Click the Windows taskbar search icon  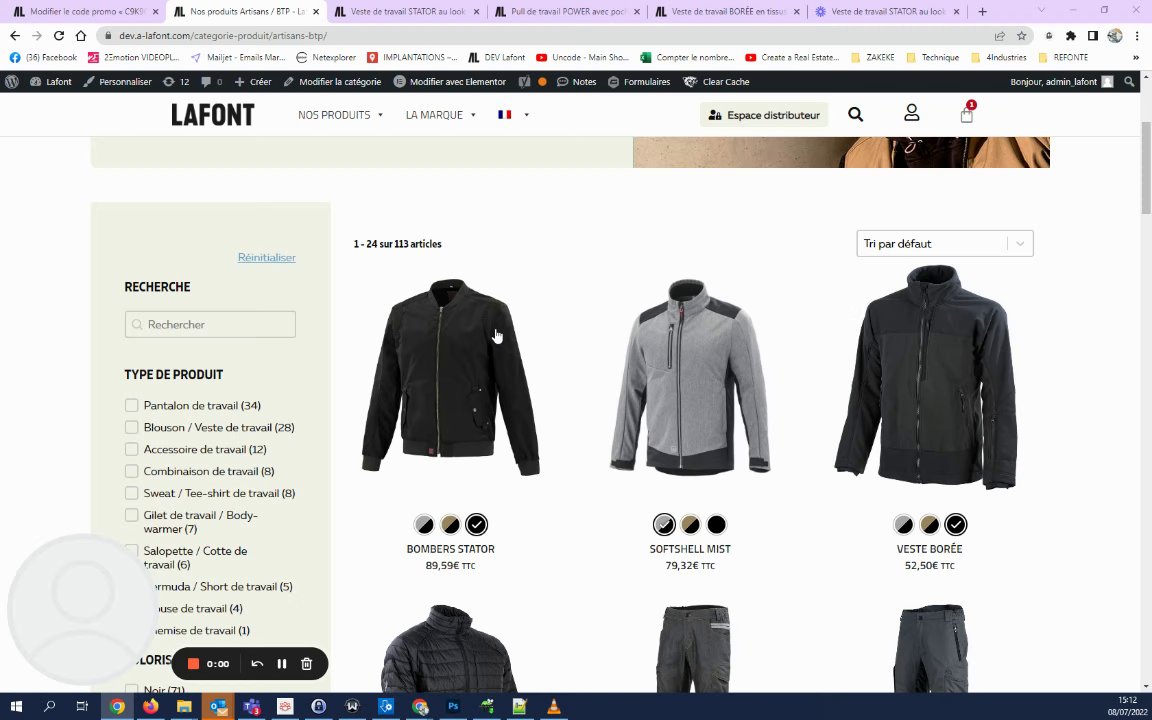49,707
